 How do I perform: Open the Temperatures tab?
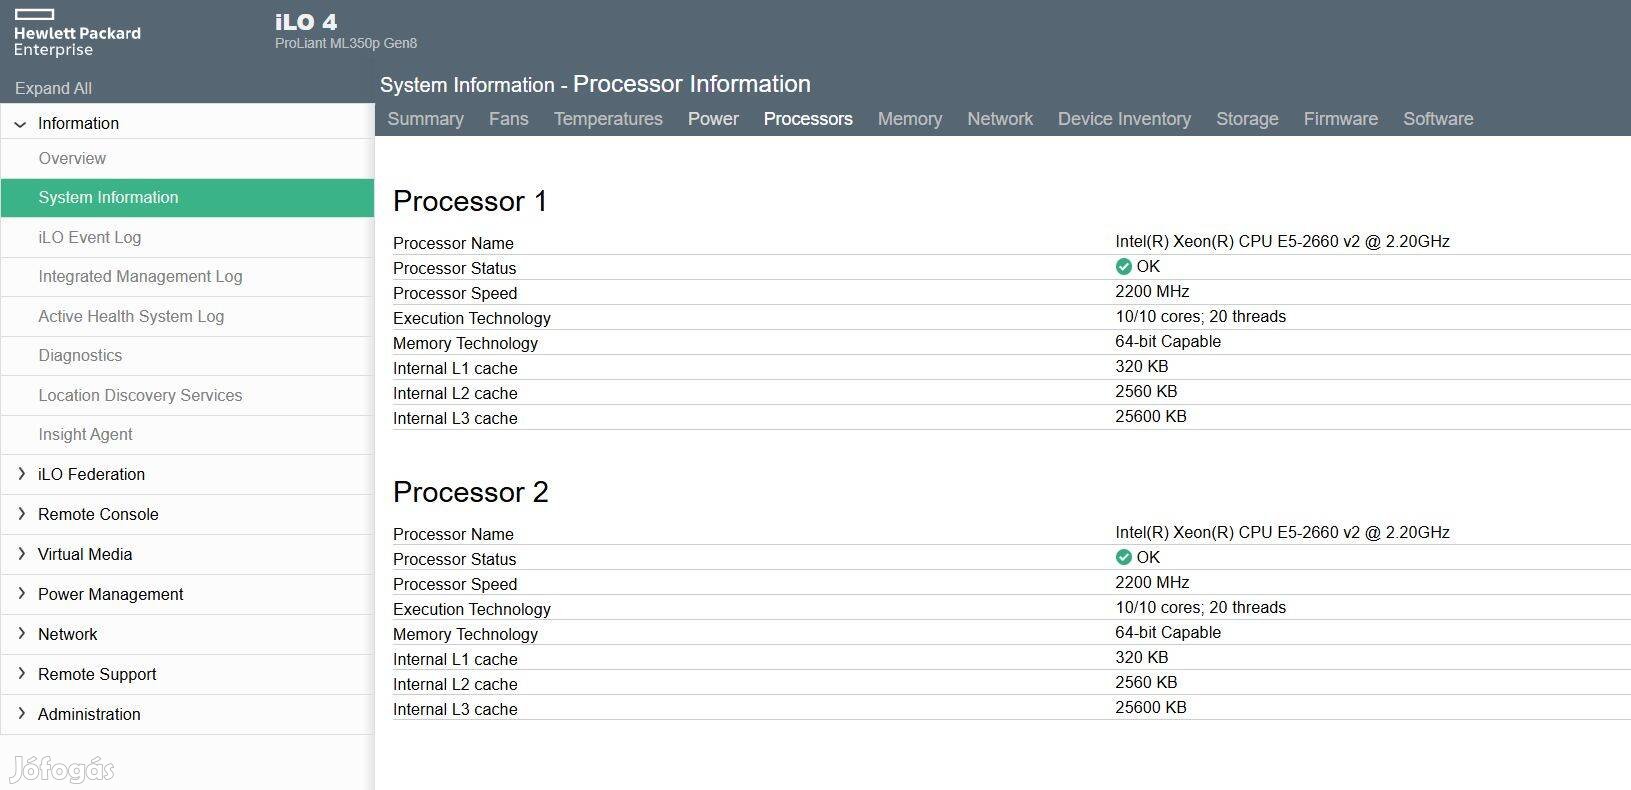608,118
